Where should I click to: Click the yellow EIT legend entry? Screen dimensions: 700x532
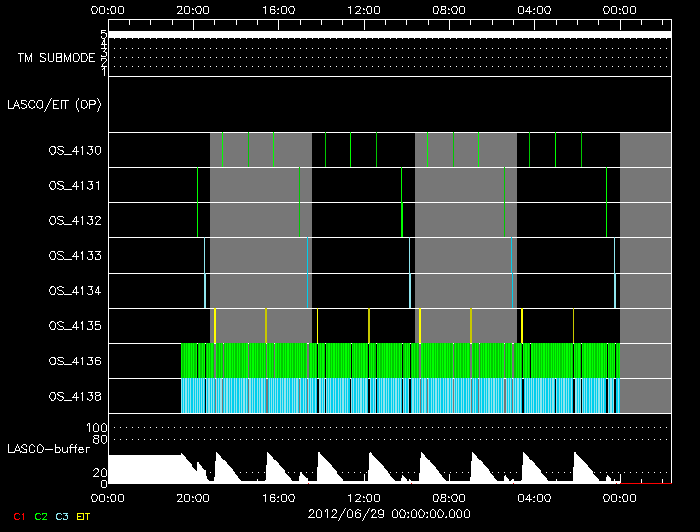point(83,517)
